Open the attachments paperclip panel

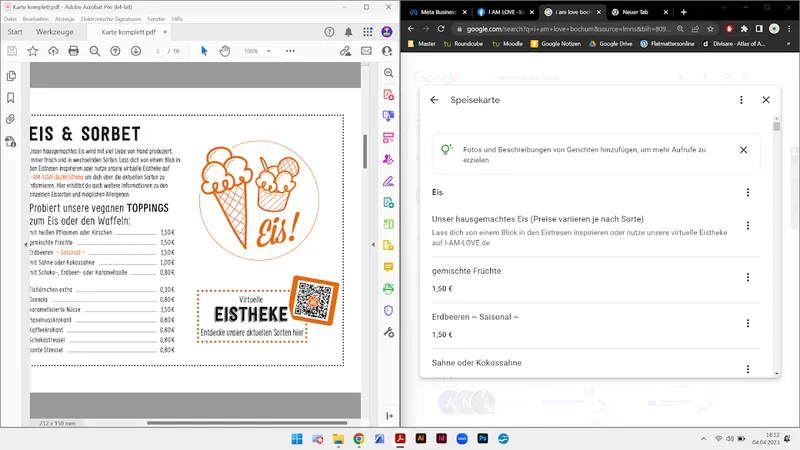click(11, 119)
